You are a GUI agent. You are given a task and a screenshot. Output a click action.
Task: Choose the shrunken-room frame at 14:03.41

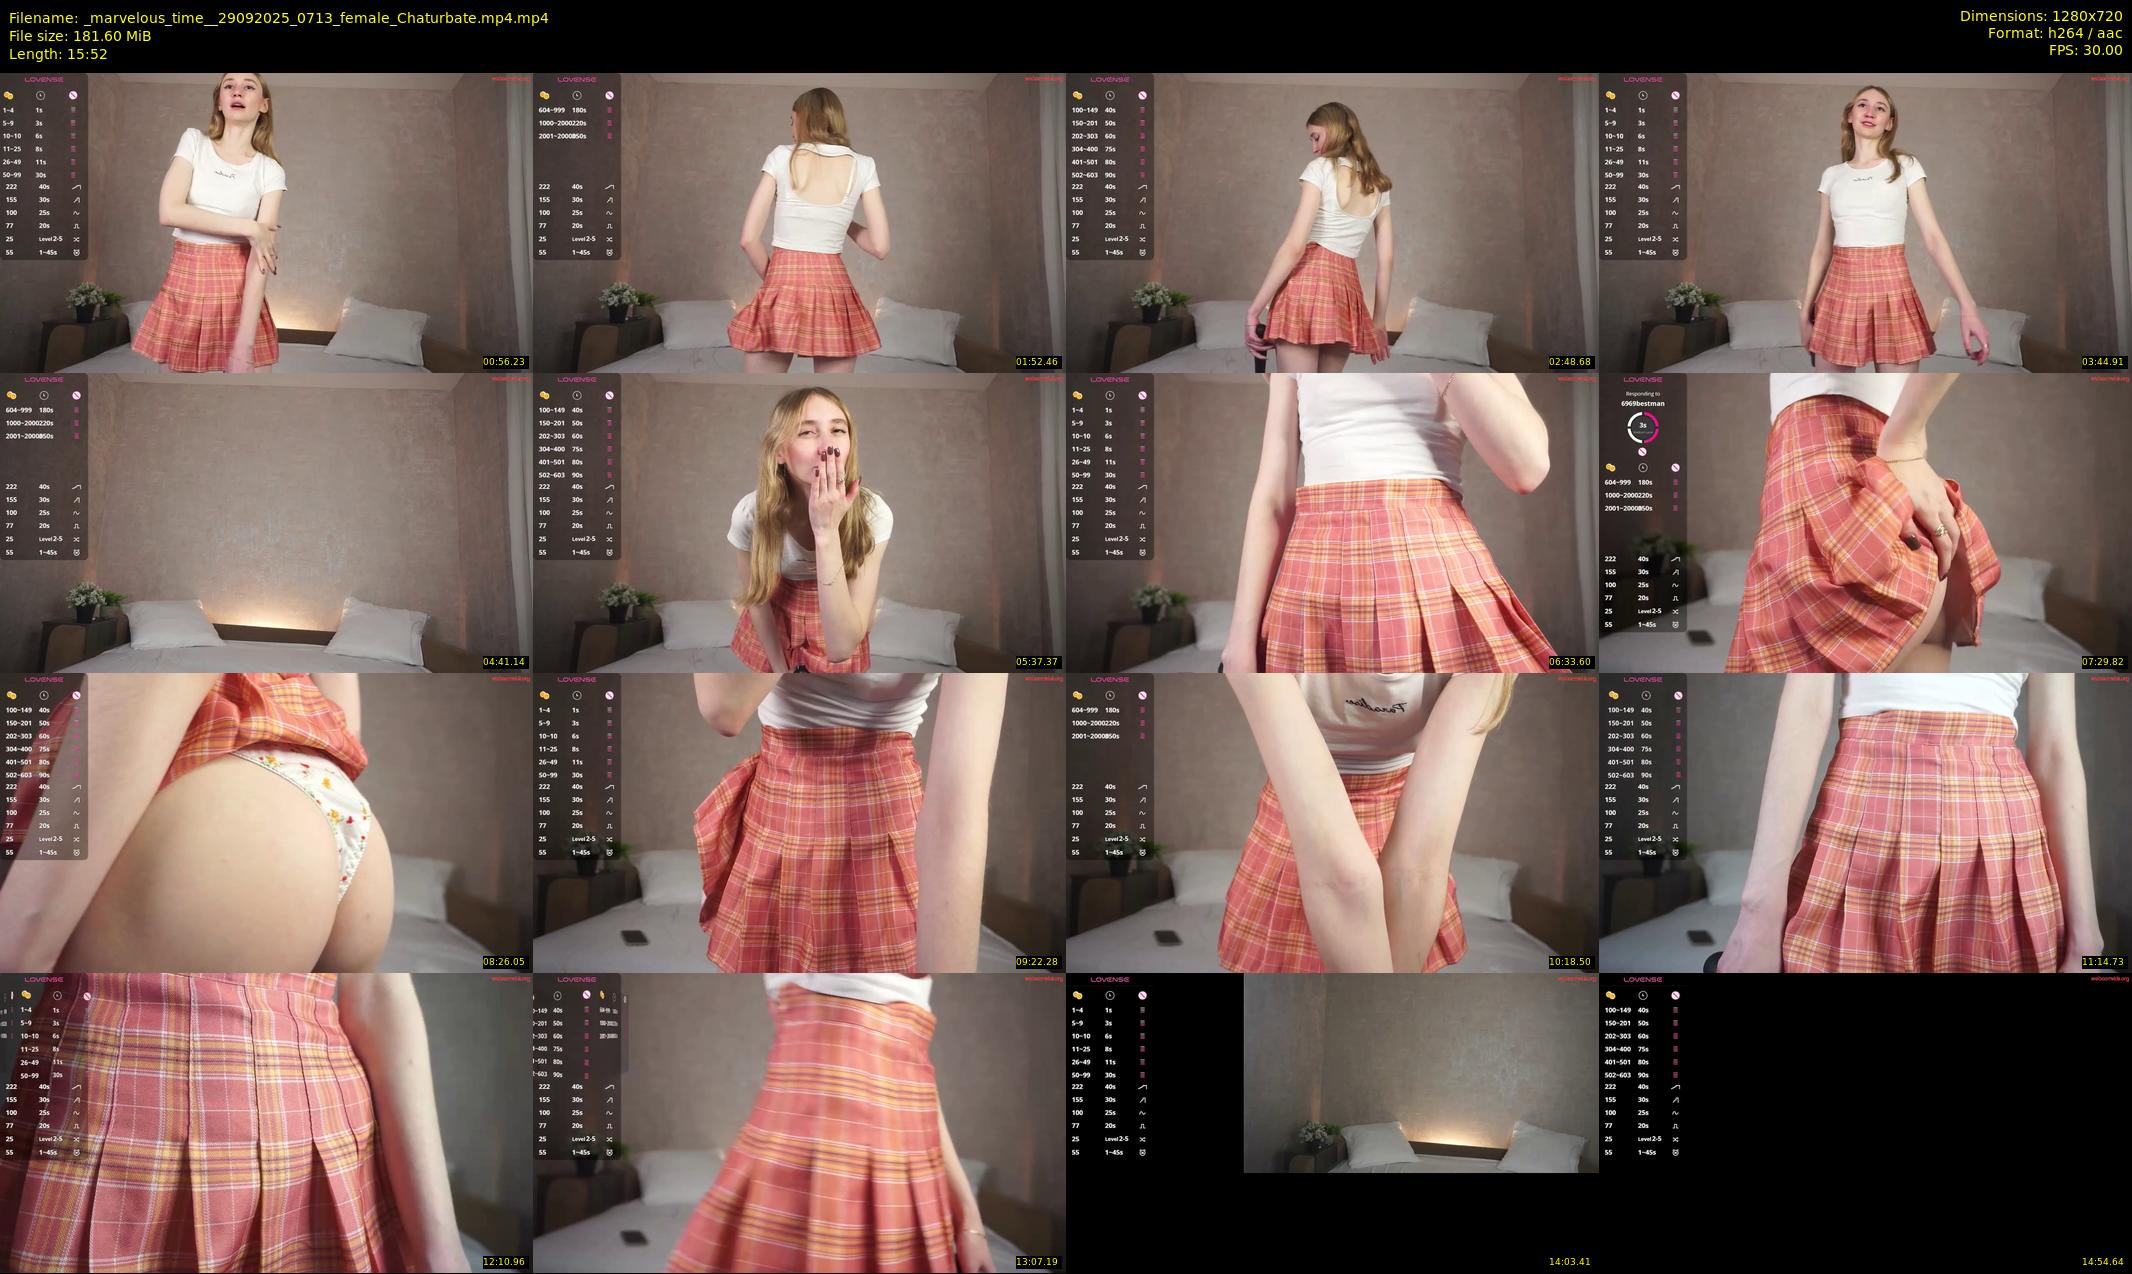(x=1332, y=1122)
